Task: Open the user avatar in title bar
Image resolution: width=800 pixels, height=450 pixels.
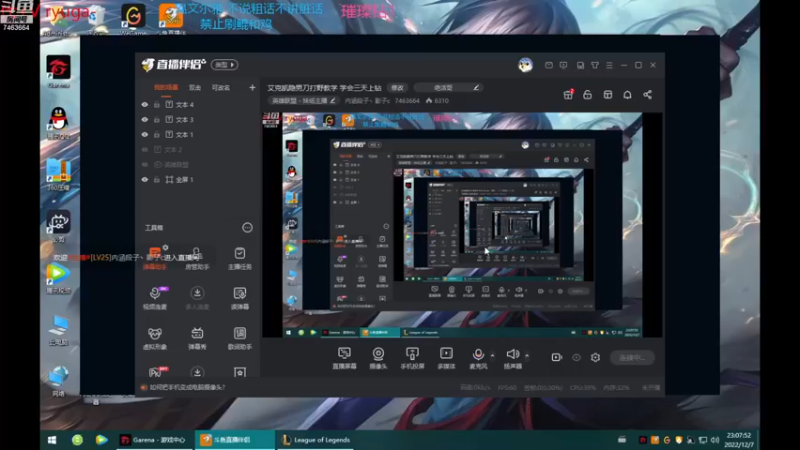Action: (526, 65)
